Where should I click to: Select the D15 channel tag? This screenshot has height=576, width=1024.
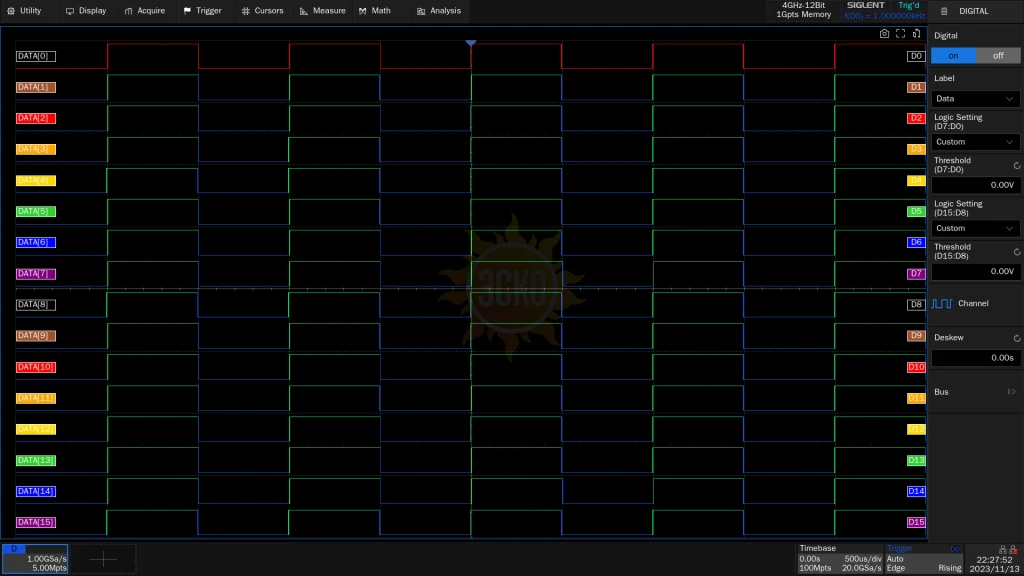[x=916, y=522]
